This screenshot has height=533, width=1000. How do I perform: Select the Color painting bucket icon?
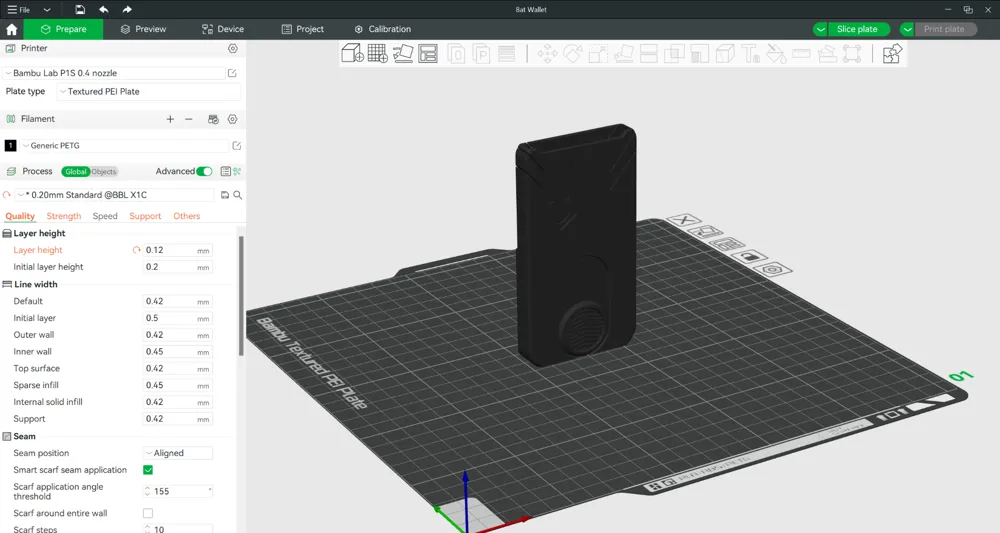pyautogui.click(x=776, y=54)
